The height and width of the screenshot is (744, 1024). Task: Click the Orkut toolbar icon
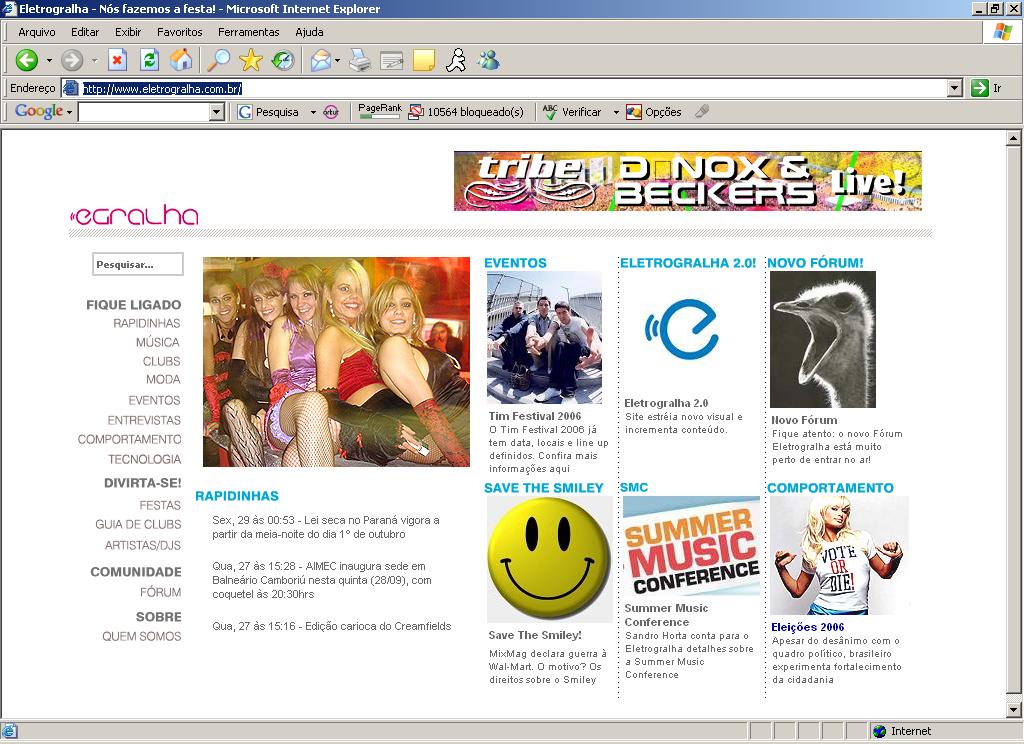tap(331, 112)
